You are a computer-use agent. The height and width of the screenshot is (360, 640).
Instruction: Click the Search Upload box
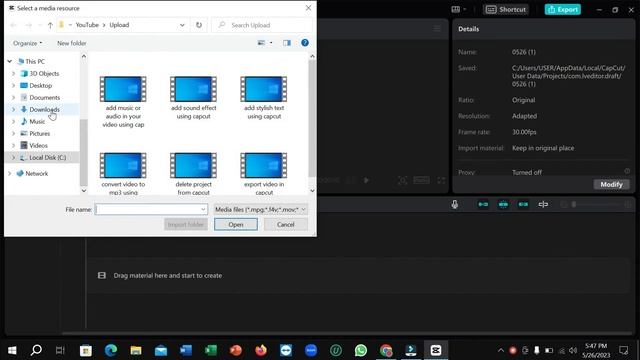click(262, 25)
